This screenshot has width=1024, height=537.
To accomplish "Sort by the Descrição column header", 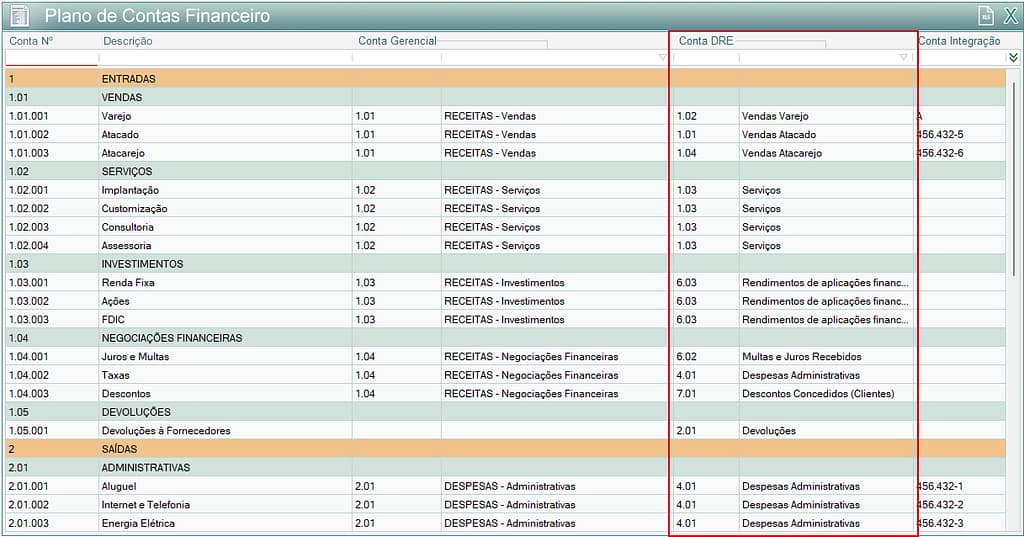I will tap(127, 41).
